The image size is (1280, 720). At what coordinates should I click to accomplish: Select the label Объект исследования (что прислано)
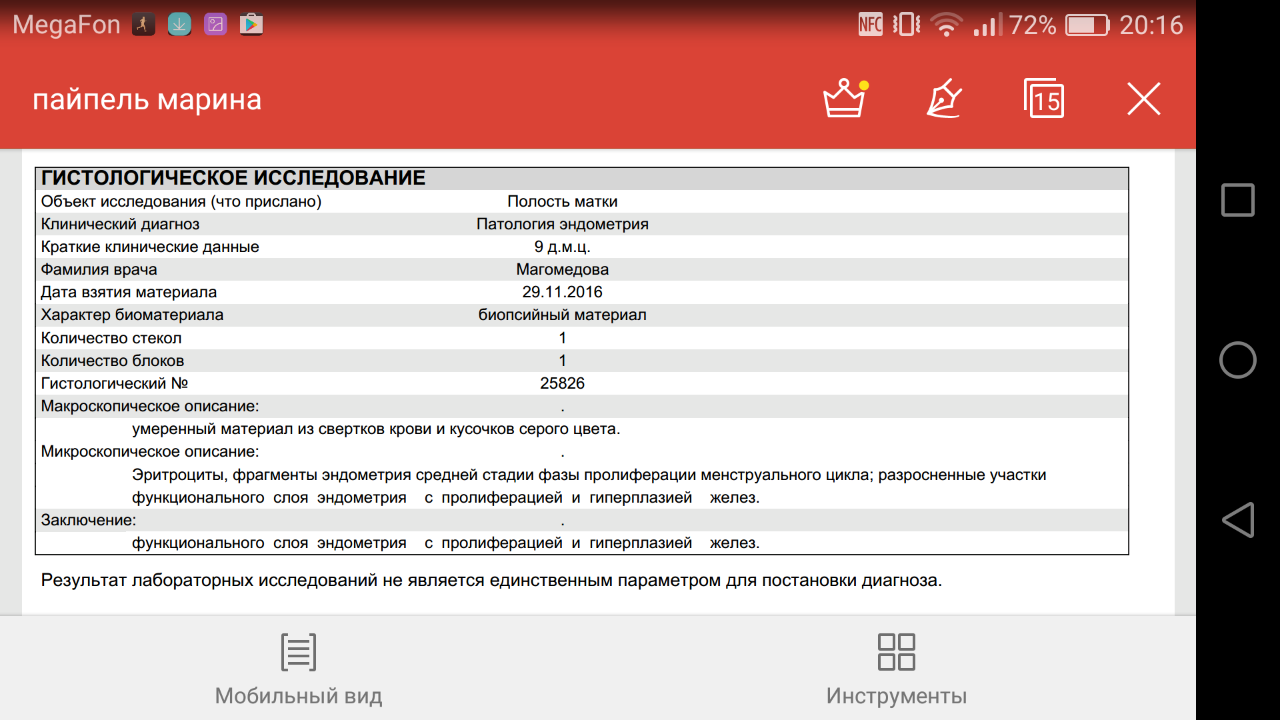point(181,202)
